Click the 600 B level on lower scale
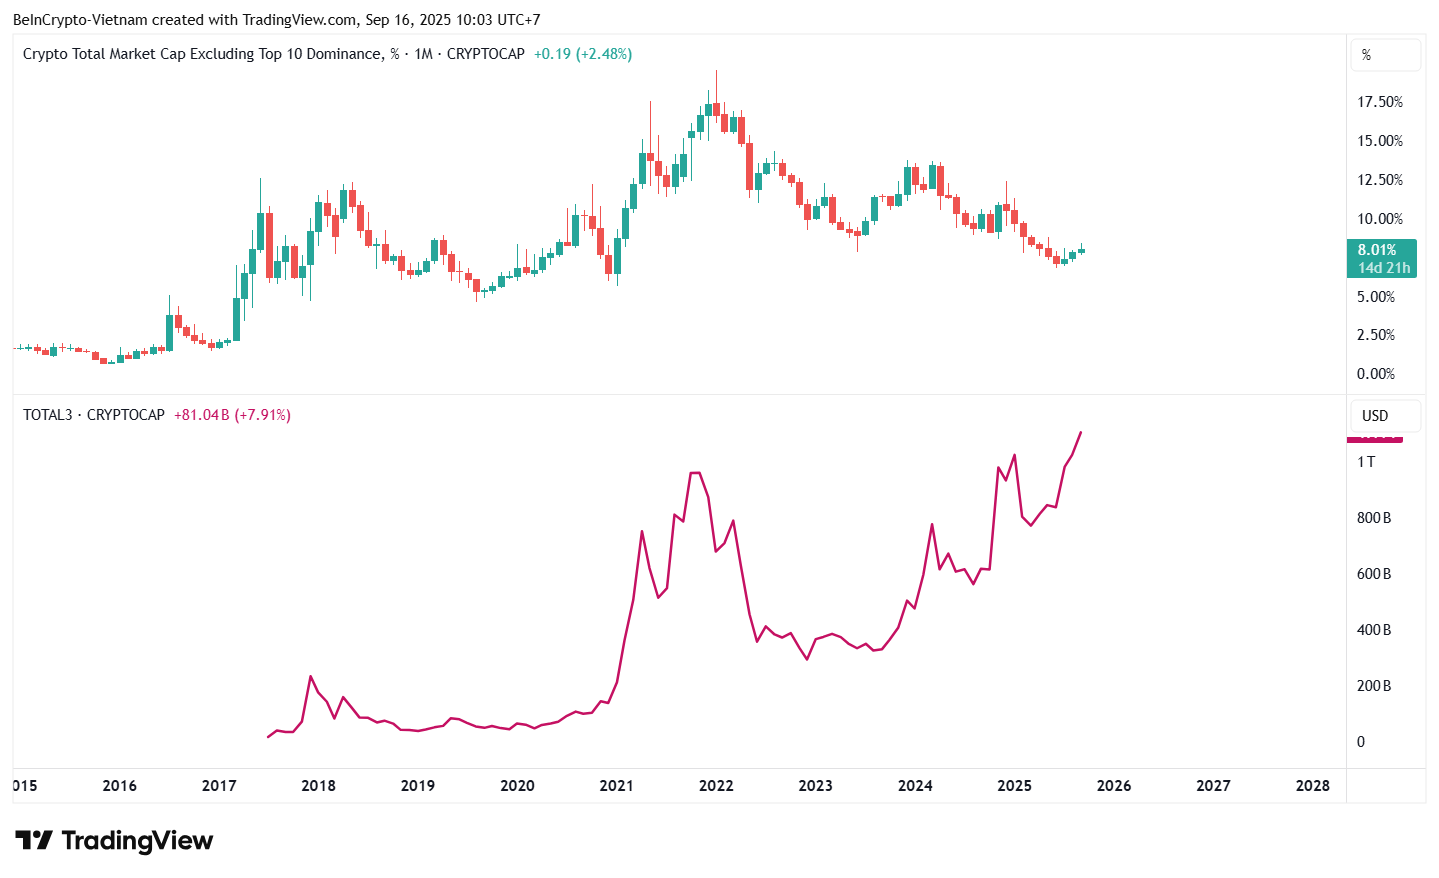This screenshot has width=1439, height=878. coord(1373,574)
